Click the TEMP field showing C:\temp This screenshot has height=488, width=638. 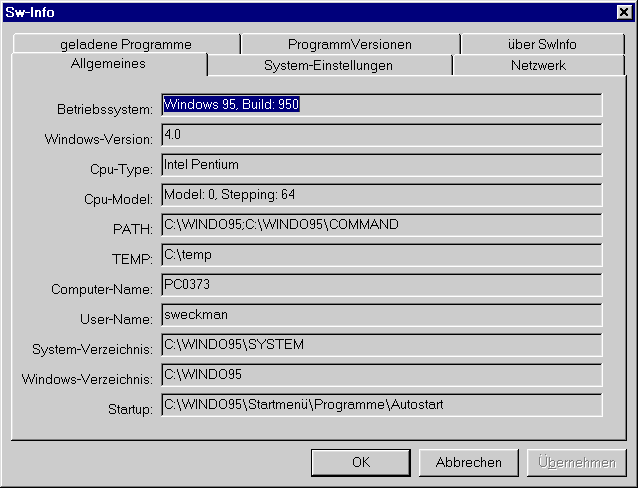[381, 255]
